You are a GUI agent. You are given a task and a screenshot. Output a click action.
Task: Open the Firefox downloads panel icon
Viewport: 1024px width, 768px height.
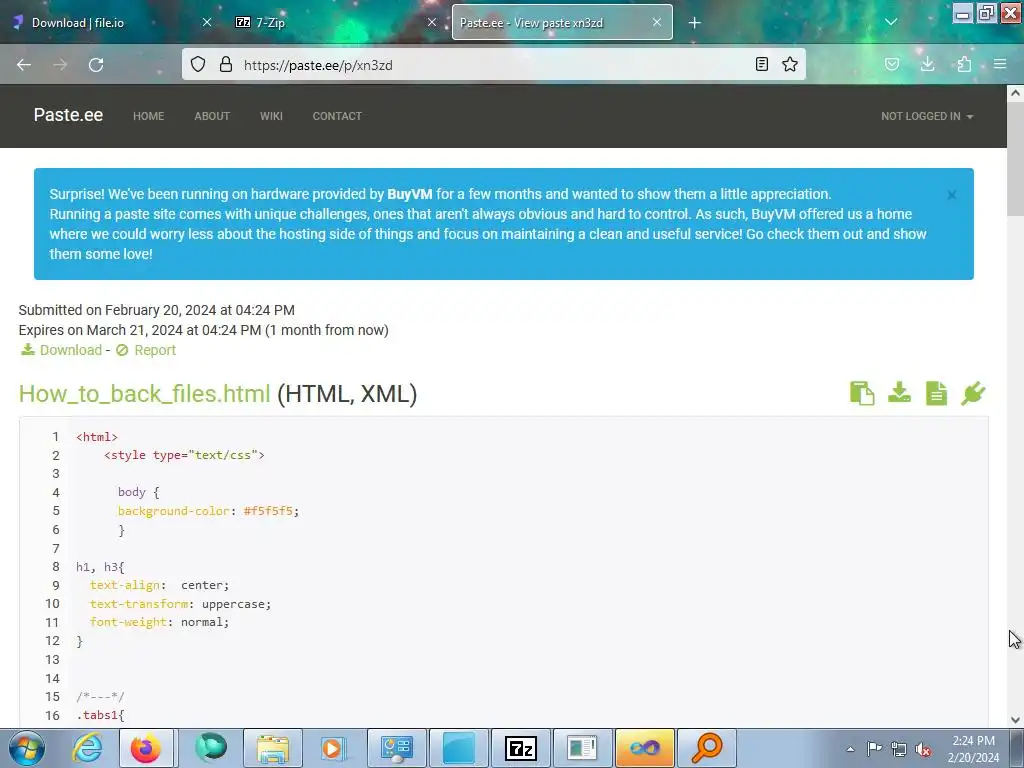[927, 64]
